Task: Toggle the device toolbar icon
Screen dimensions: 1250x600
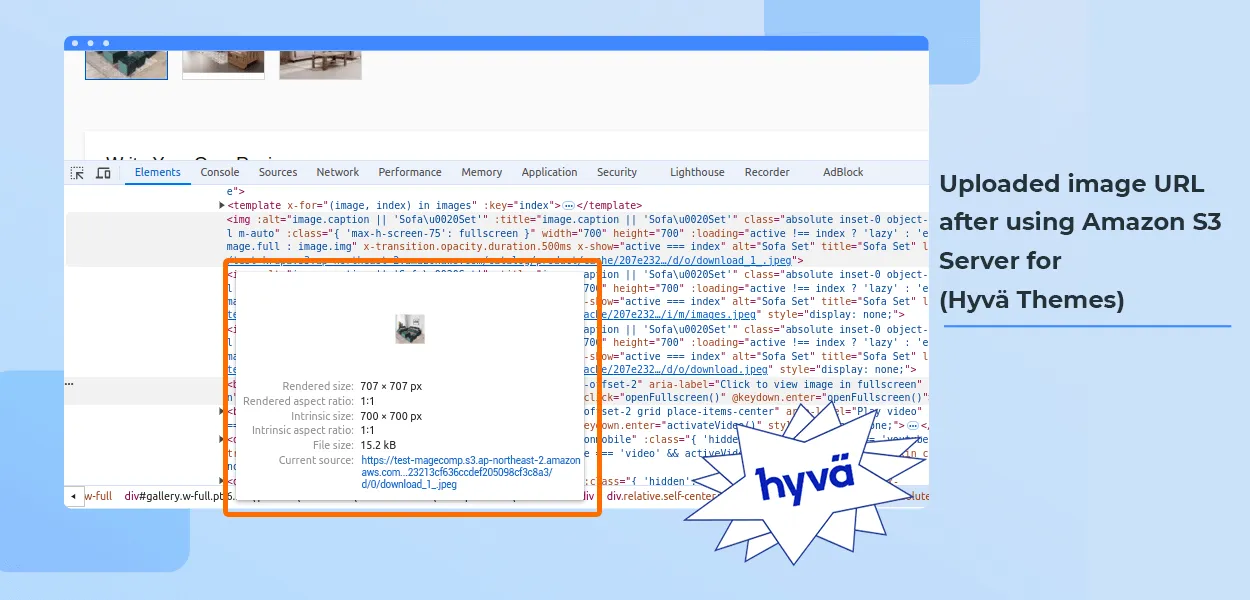Action: coord(103,173)
